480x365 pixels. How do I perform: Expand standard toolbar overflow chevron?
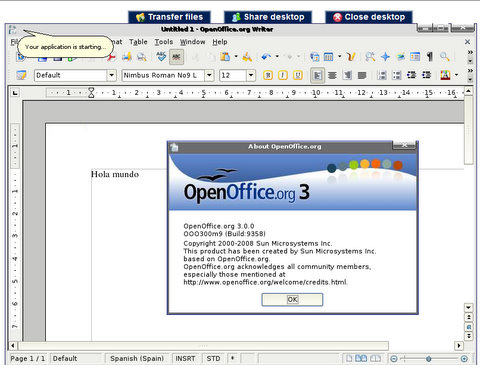[x=470, y=52]
